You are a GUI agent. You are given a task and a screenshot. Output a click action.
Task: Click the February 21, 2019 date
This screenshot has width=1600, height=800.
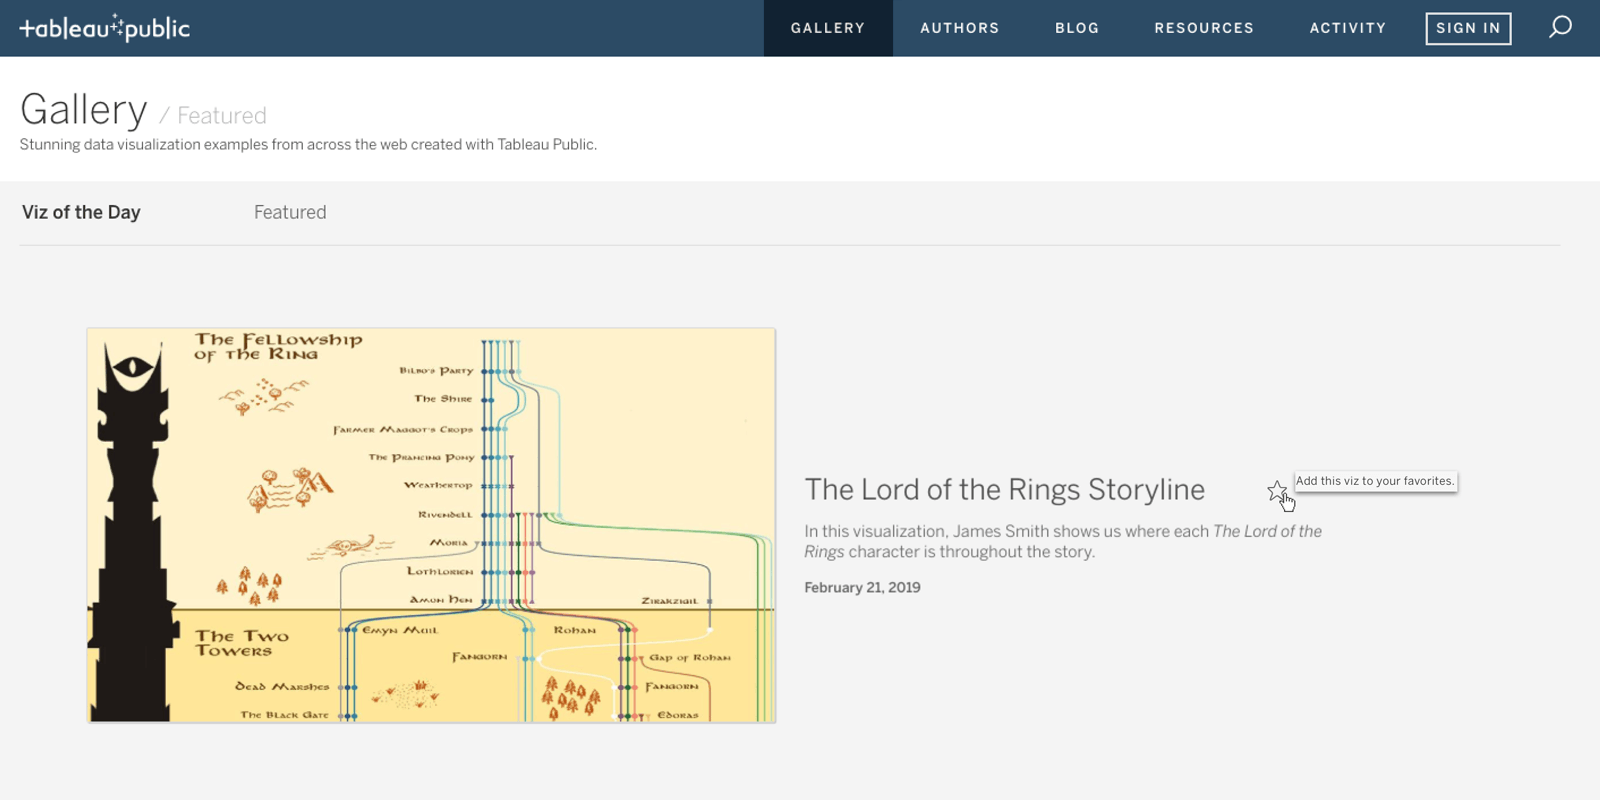point(862,588)
